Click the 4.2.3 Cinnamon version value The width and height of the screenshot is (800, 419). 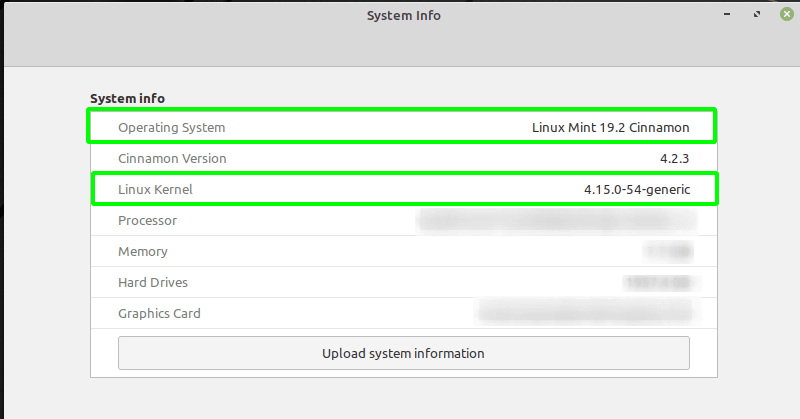673,158
